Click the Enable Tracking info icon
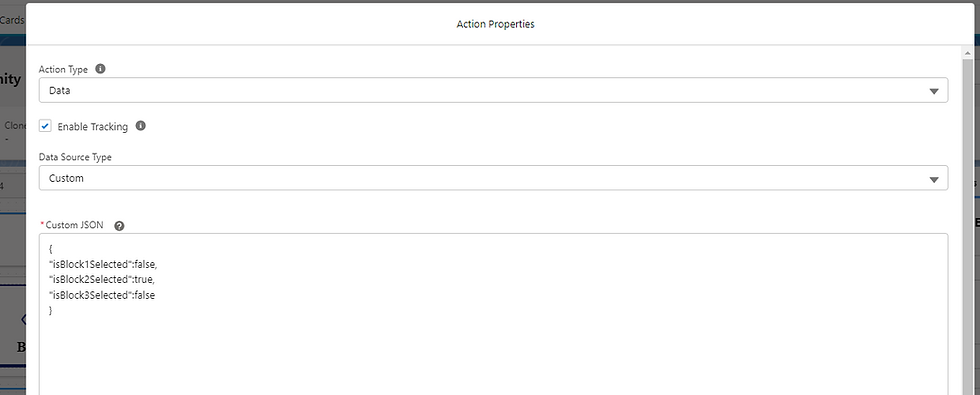 141,126
